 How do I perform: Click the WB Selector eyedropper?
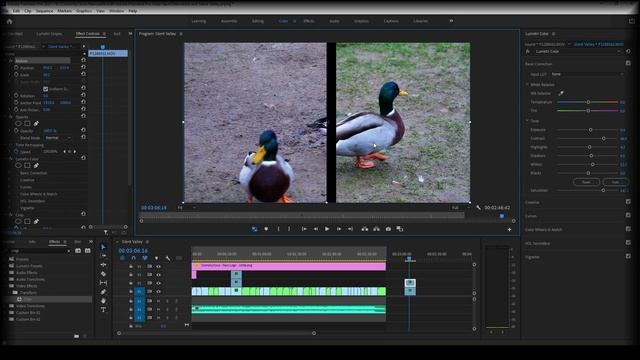561,93
